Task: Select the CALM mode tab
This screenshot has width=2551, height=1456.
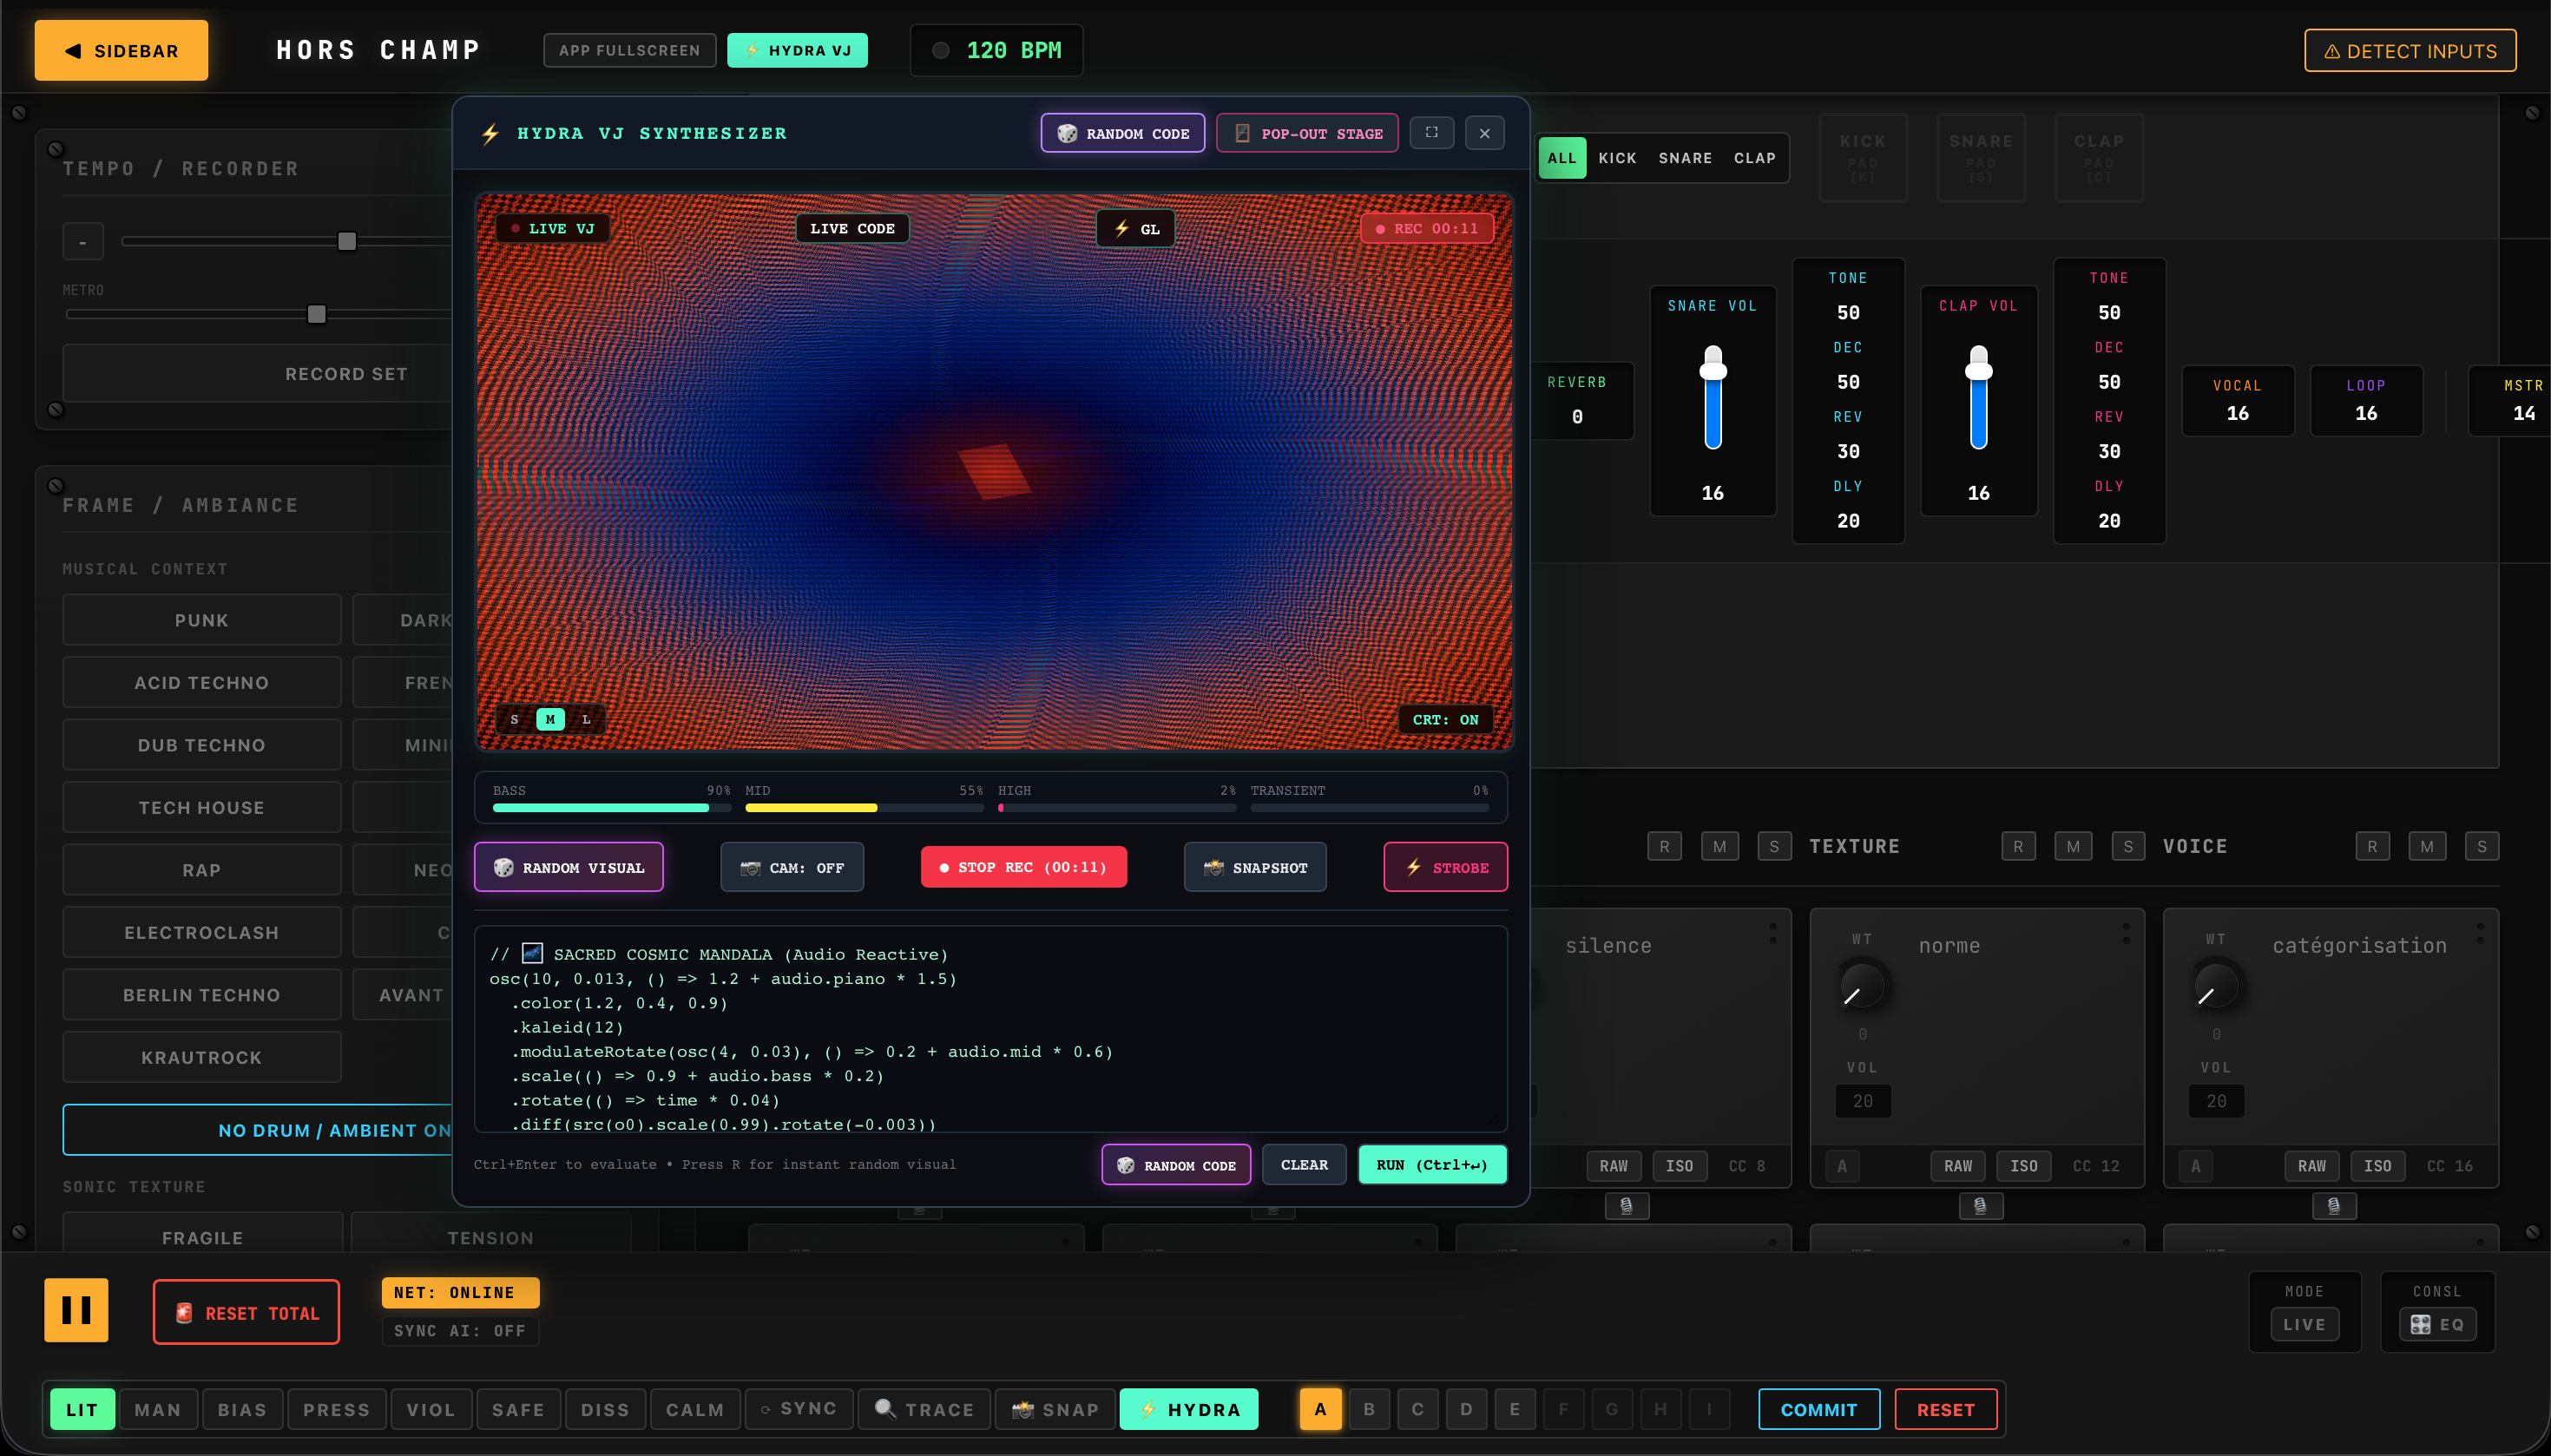Action: (x=694, y=1408)
